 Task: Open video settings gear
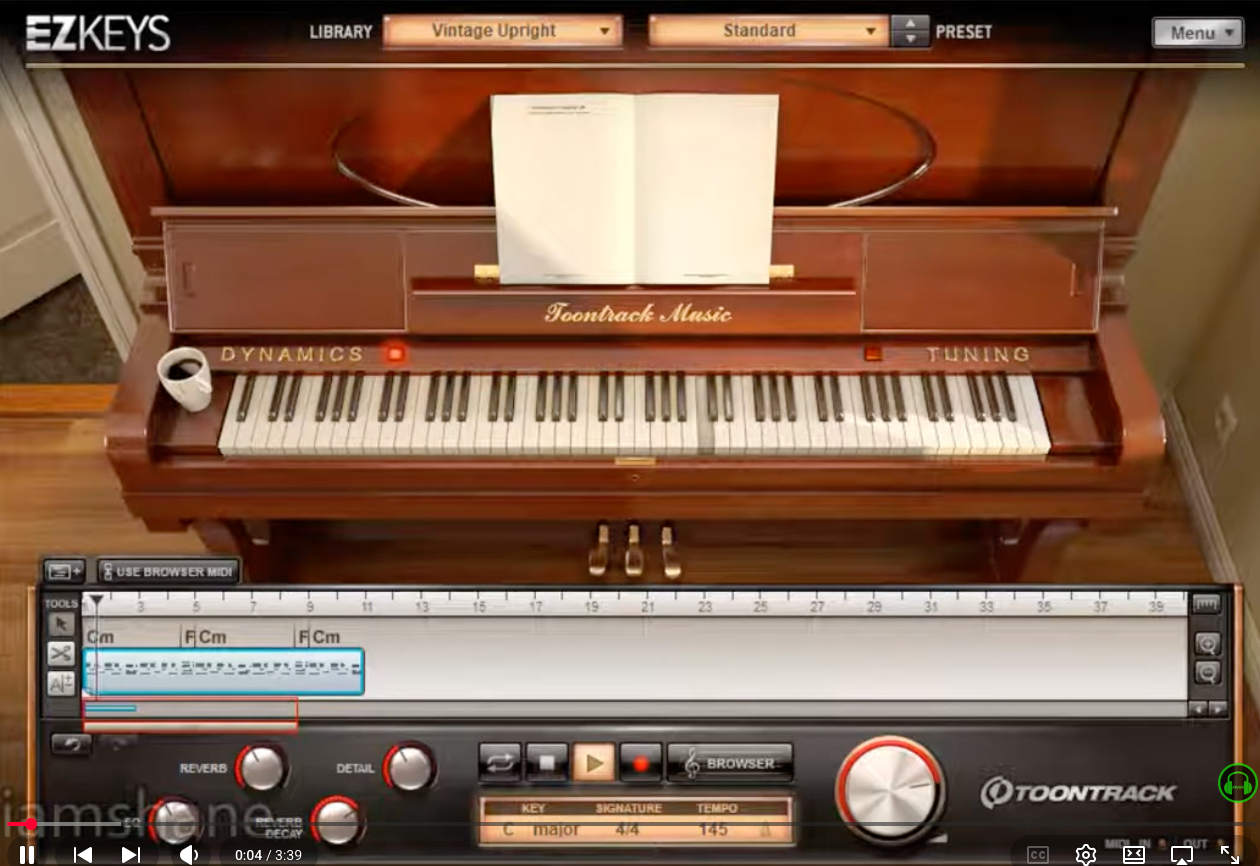click(1086, 854)
